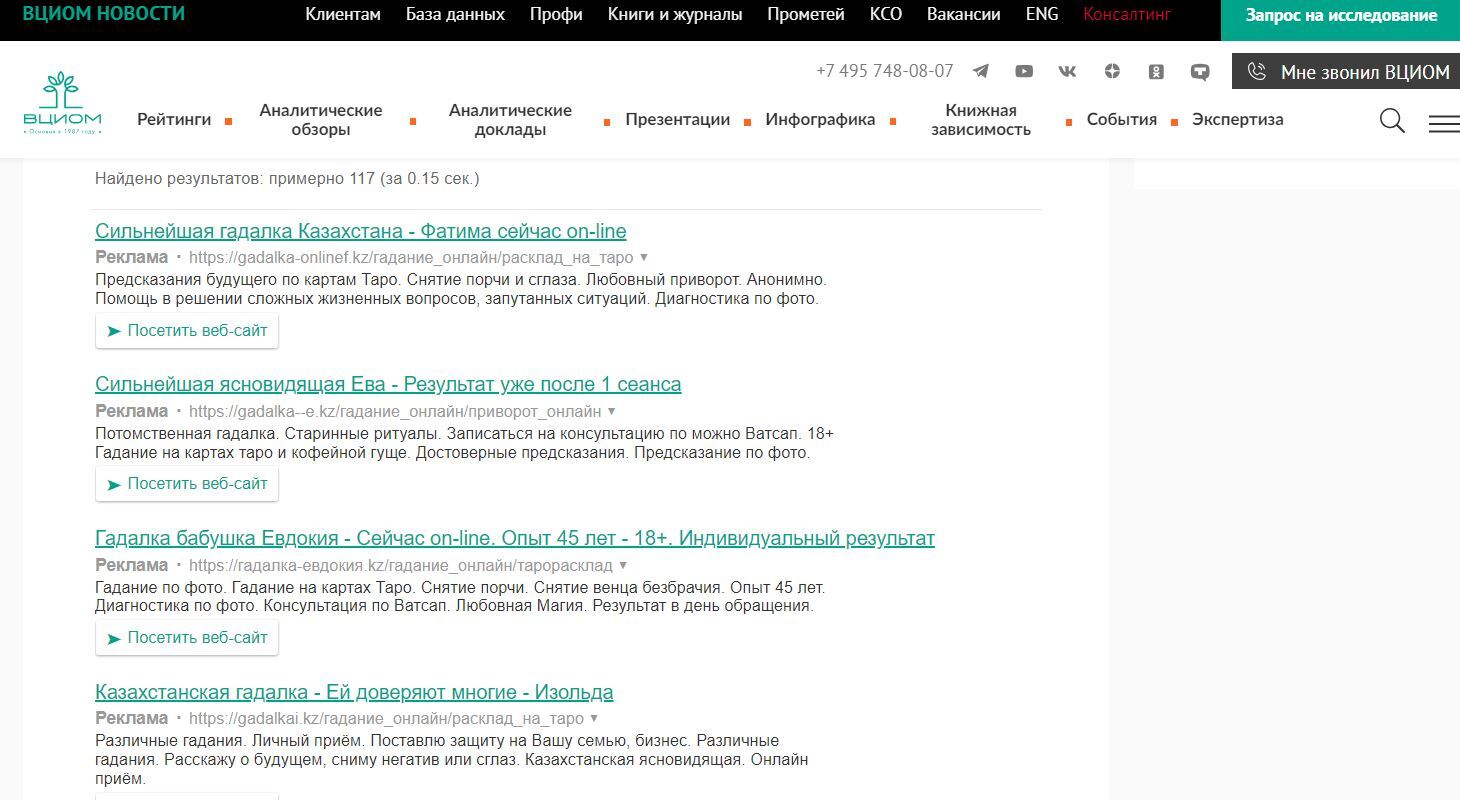Viewport: 1460px width, 800px height.
Task: Go to 'События' section
Action: [1122, 120]
